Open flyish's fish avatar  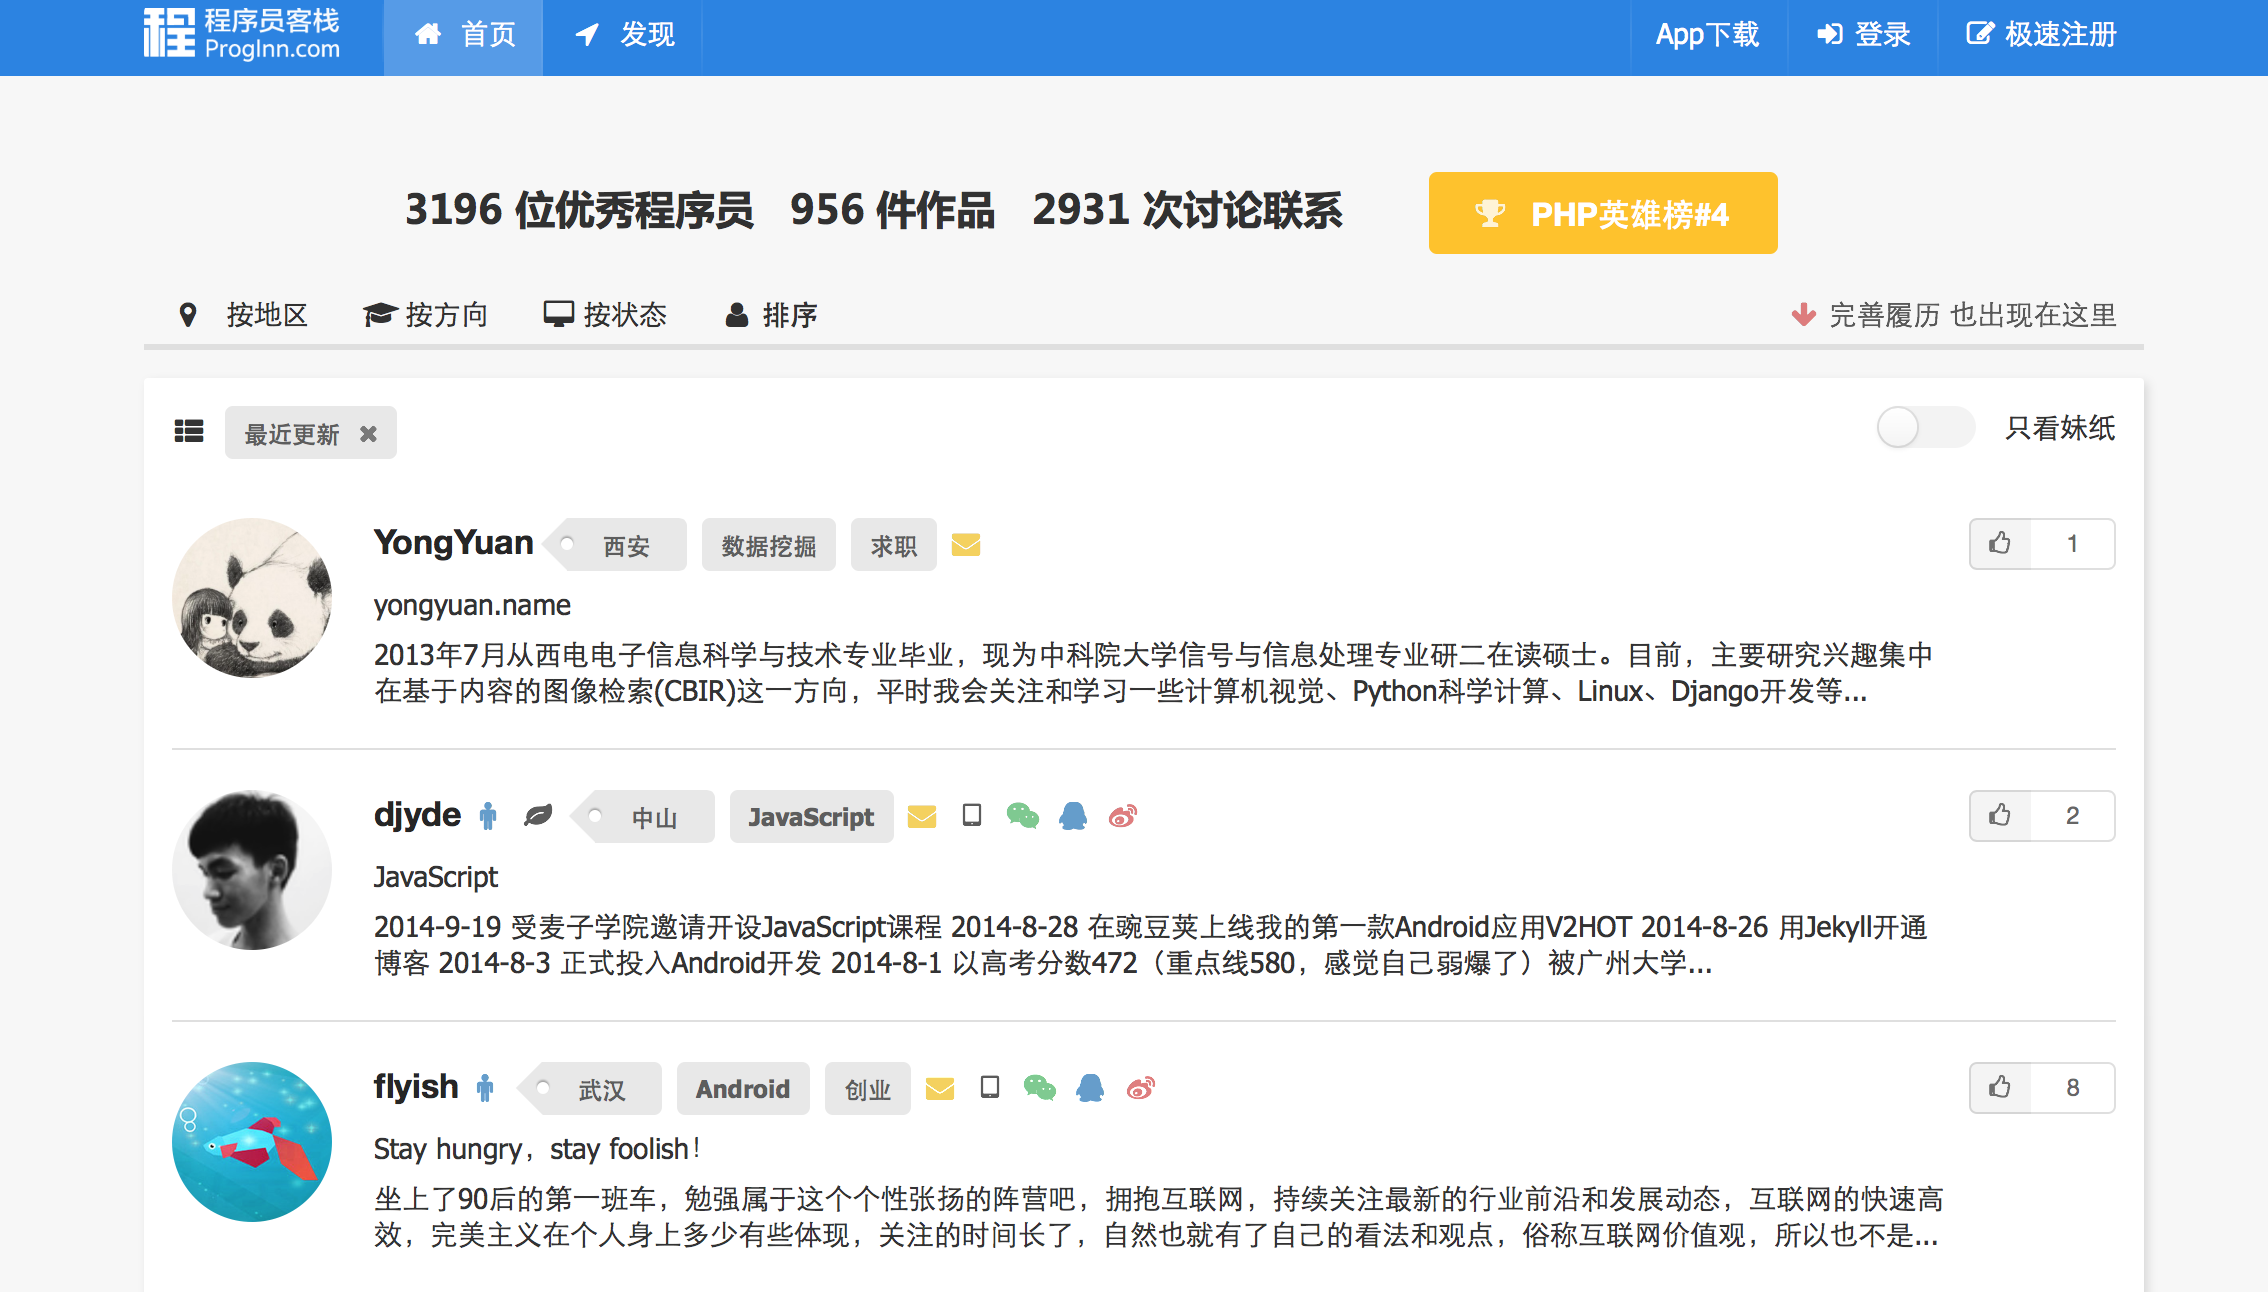pos(252,1142)
